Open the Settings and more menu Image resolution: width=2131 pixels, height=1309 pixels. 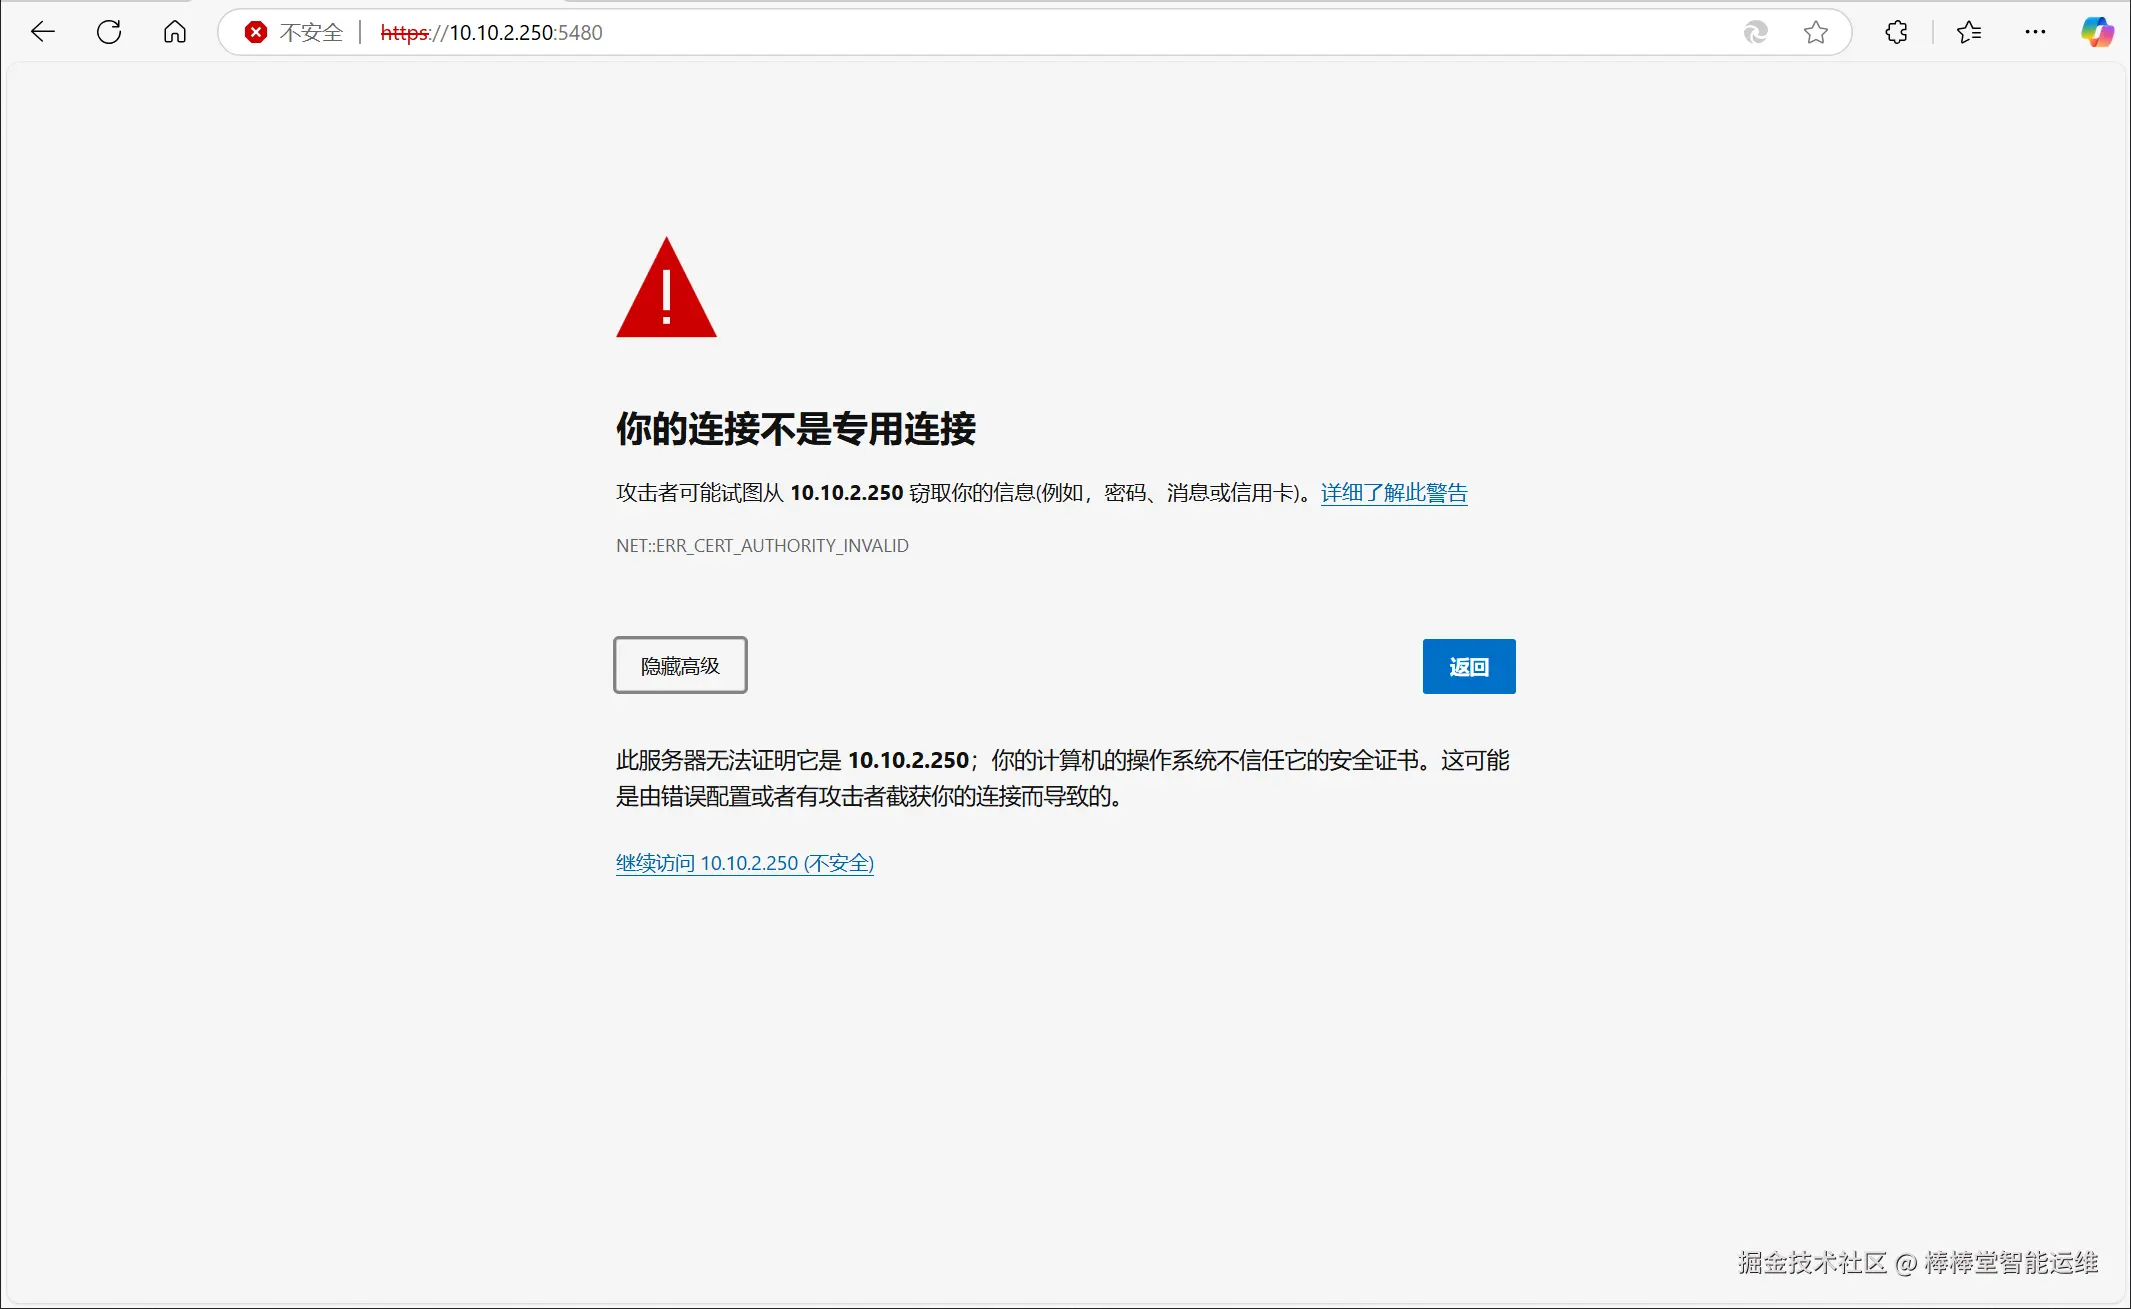point(2035,32)
